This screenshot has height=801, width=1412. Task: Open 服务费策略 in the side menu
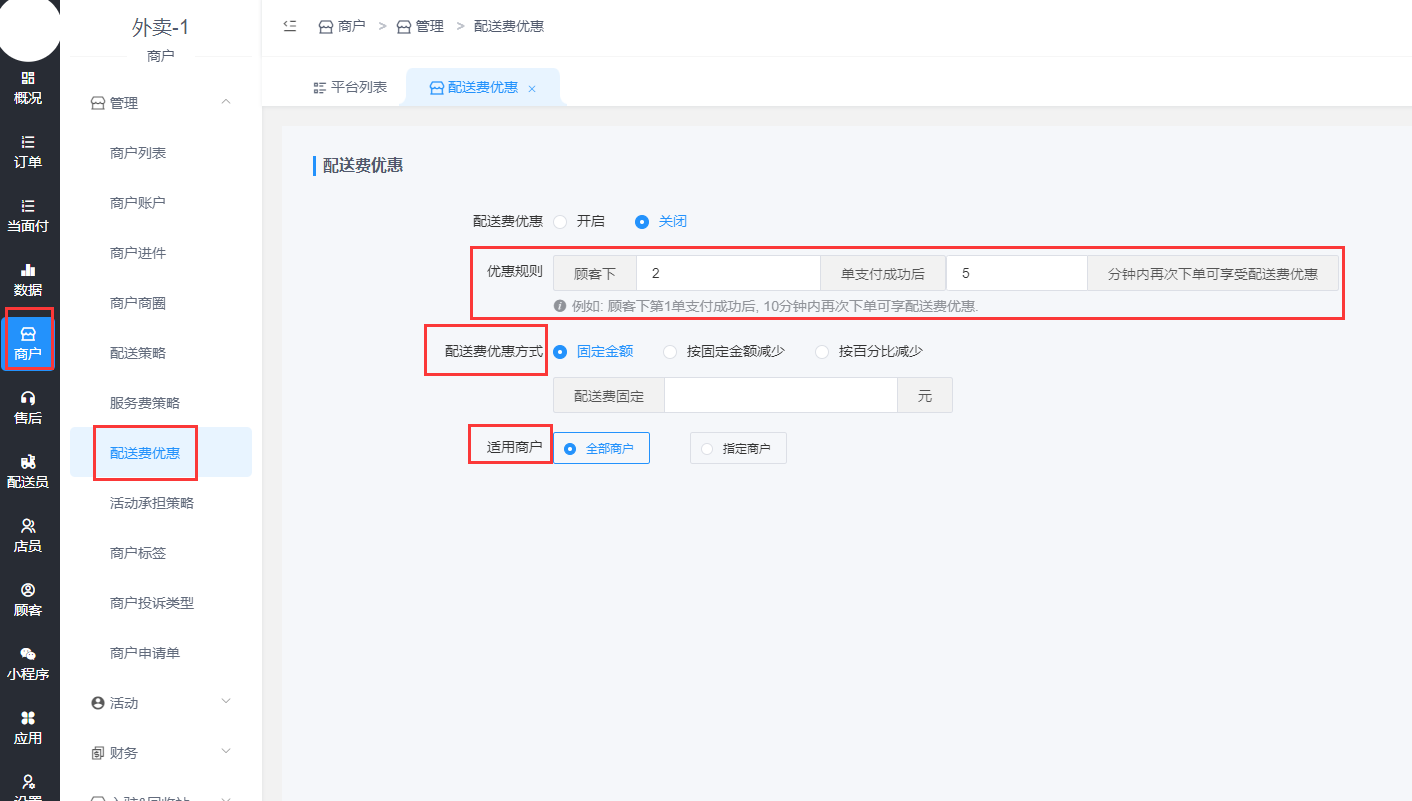coord(145,403)
